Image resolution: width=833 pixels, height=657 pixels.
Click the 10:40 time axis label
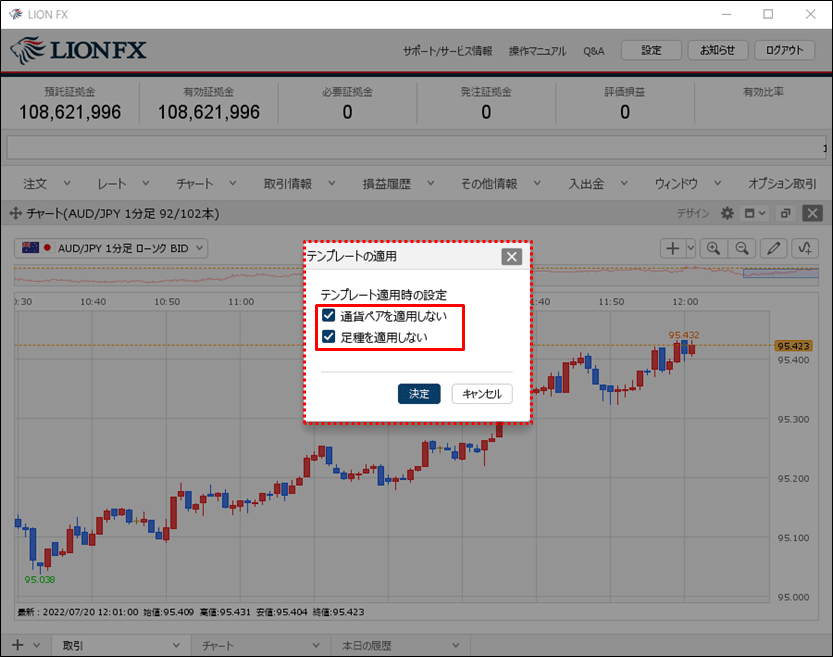pos(93,302)
